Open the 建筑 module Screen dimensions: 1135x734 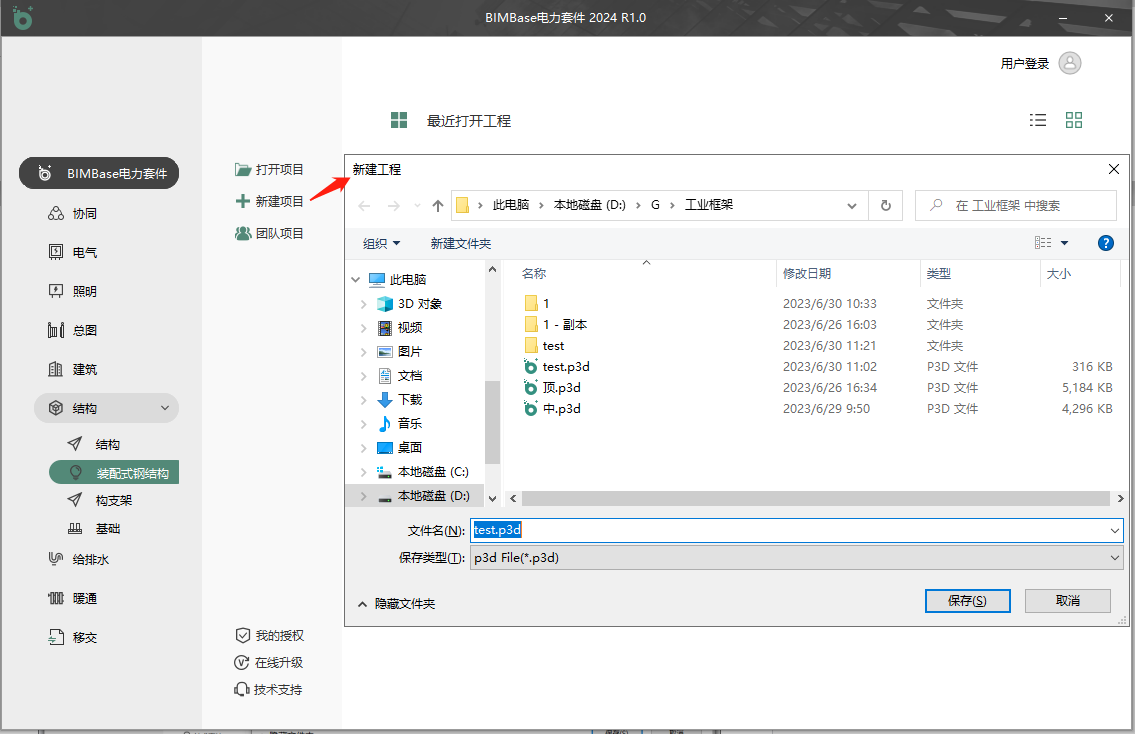[72, 369]
